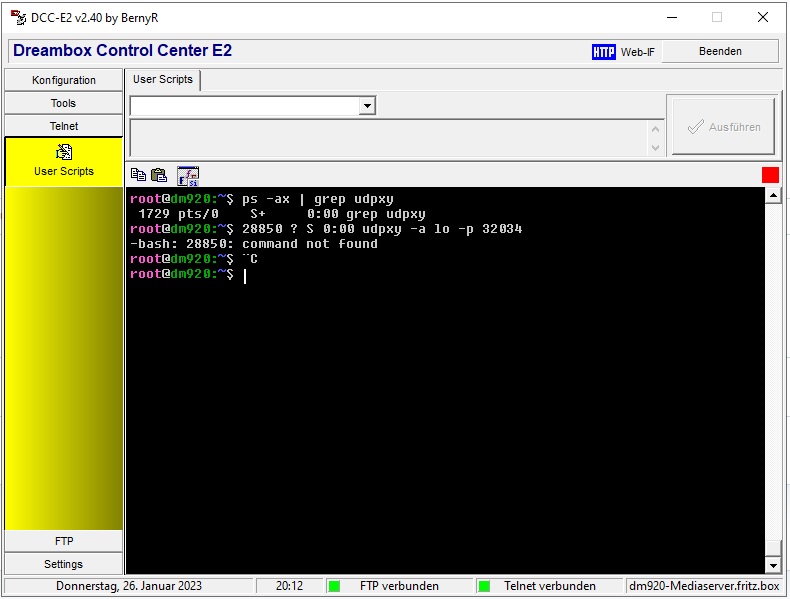
Task: Open the FTP section in the sidebar
Action: 64,541
